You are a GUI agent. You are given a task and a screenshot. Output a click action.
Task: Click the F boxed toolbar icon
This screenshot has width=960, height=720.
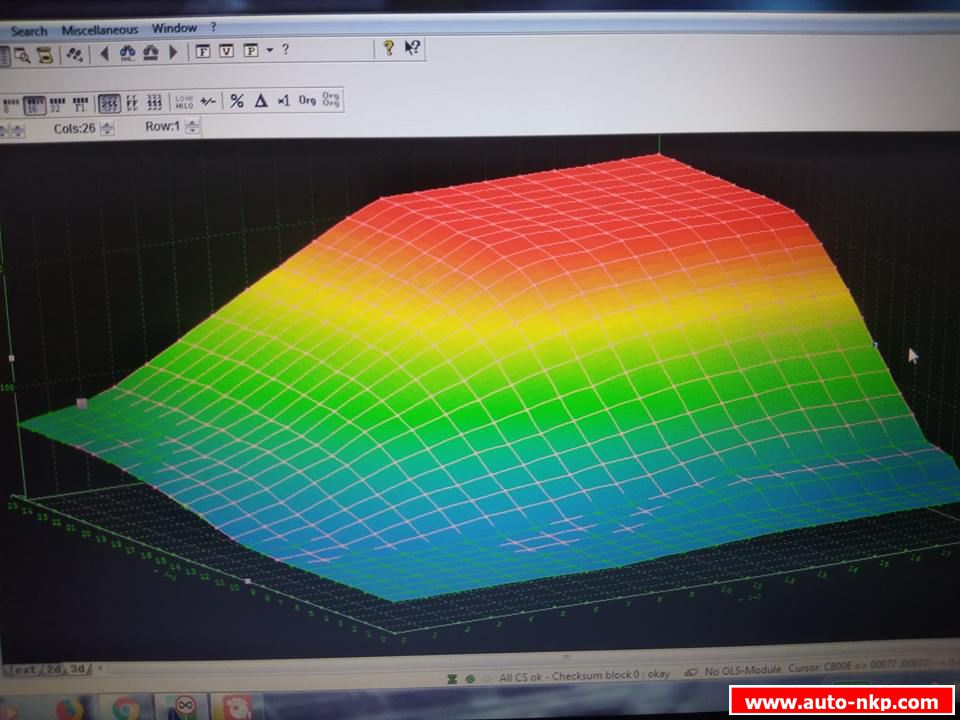tap(203, 51)
